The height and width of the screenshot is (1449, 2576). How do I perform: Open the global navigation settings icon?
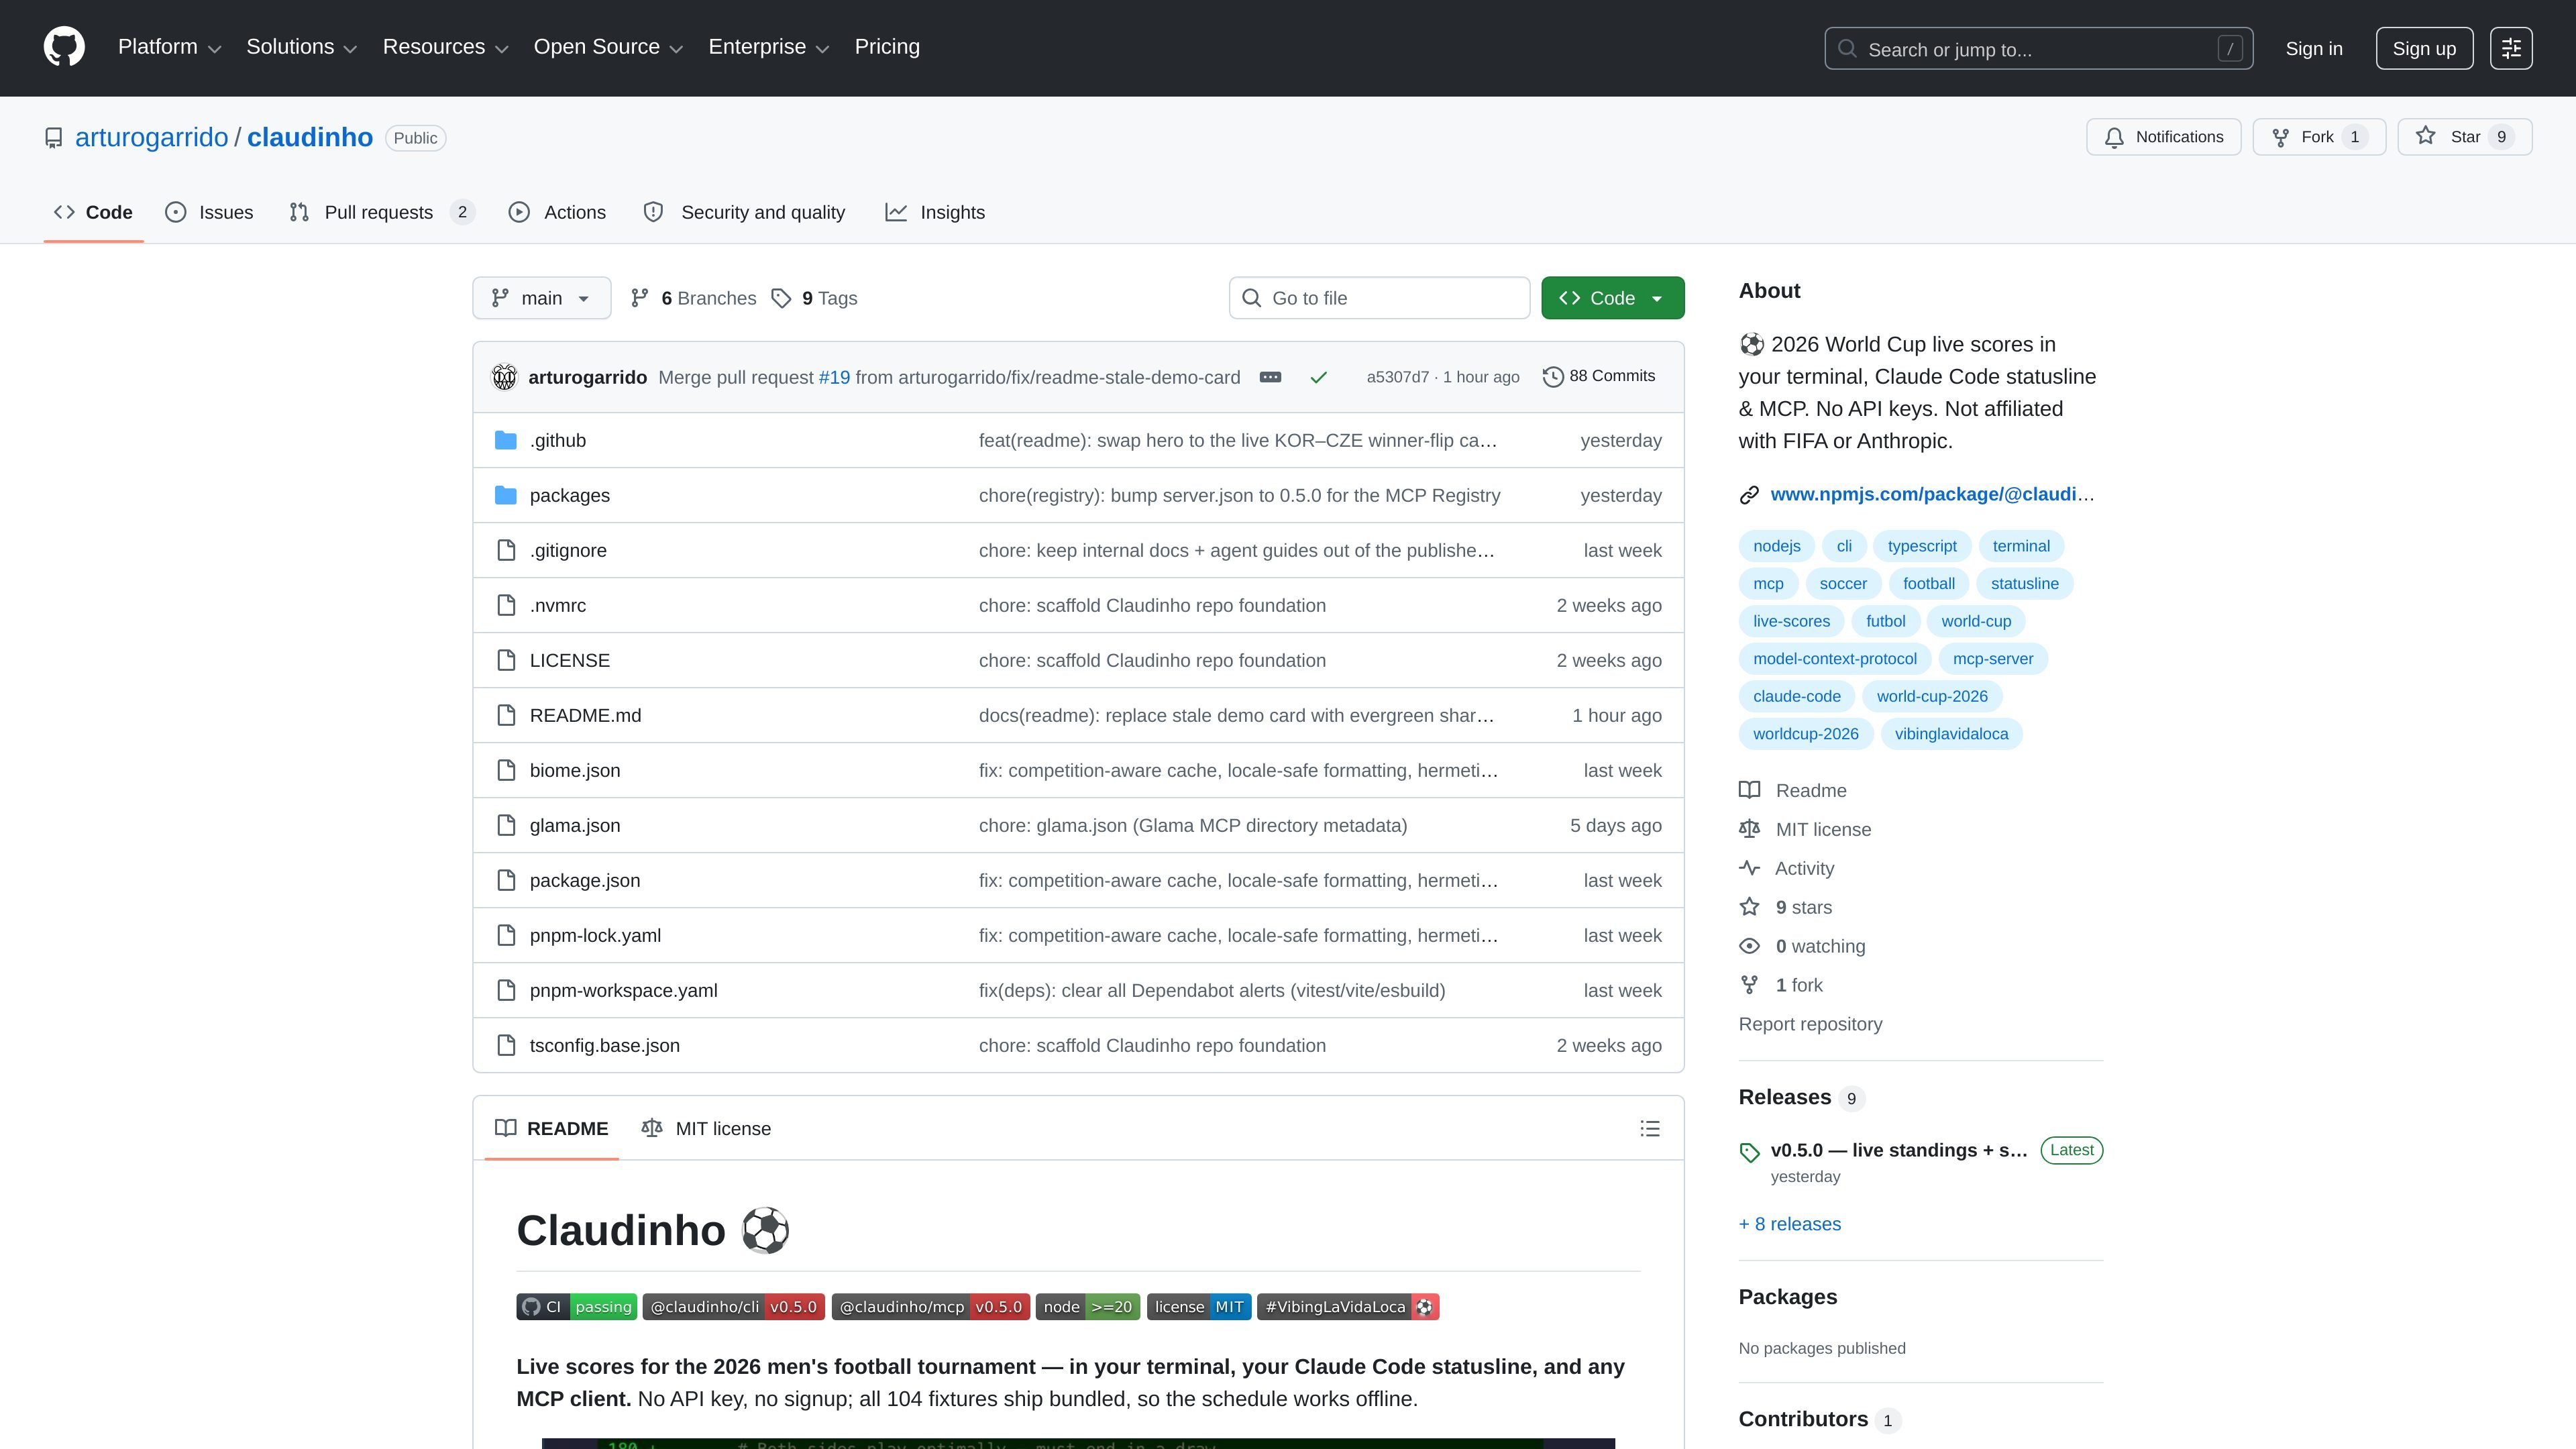pyautogui.click(x=2511, y=48)
